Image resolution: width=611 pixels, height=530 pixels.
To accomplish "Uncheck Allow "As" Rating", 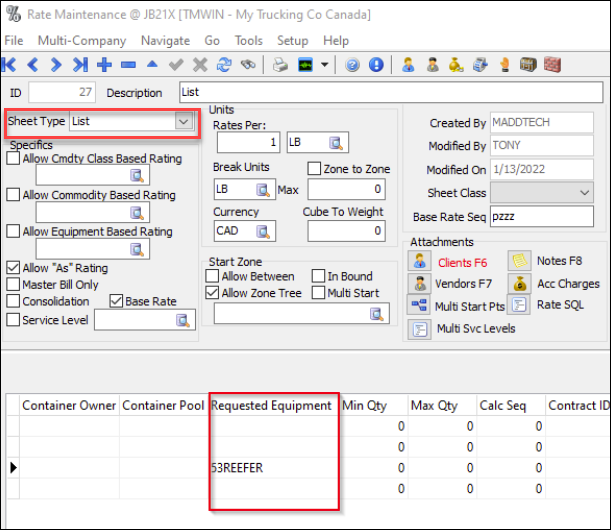I will click(x=13, y=268).
